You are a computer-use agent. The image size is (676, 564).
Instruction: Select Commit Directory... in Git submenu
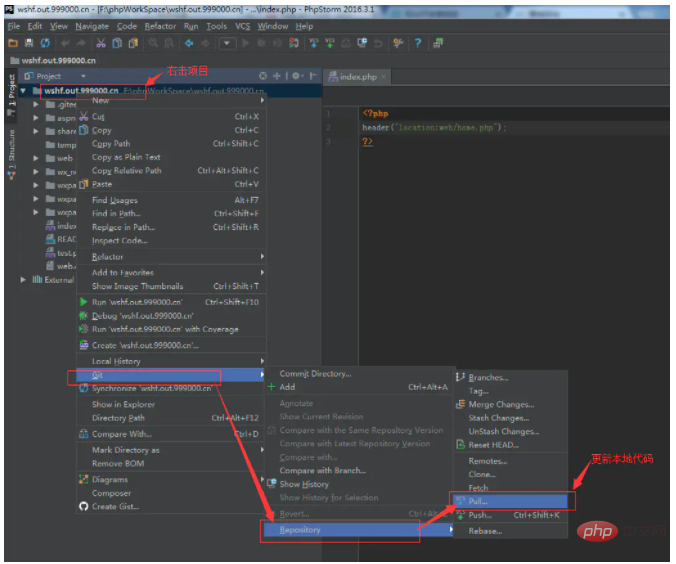click(315, 374)
